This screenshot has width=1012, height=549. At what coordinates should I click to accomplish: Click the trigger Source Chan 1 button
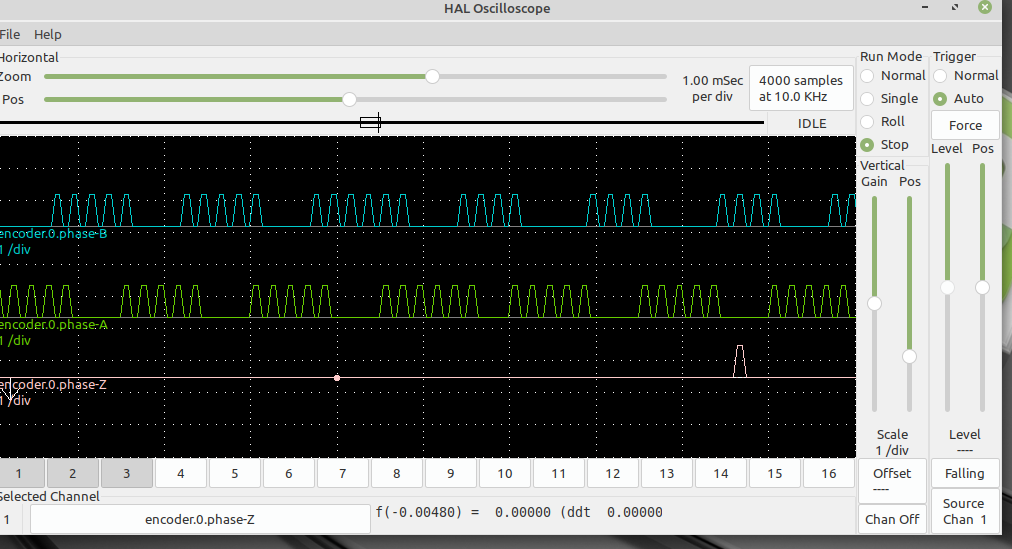964,511
